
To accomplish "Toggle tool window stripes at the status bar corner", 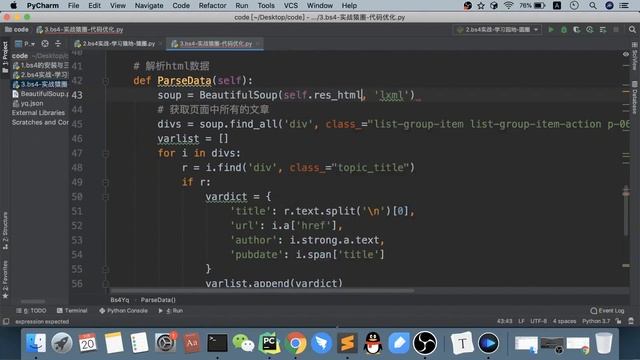I will [x=6, y=322].
